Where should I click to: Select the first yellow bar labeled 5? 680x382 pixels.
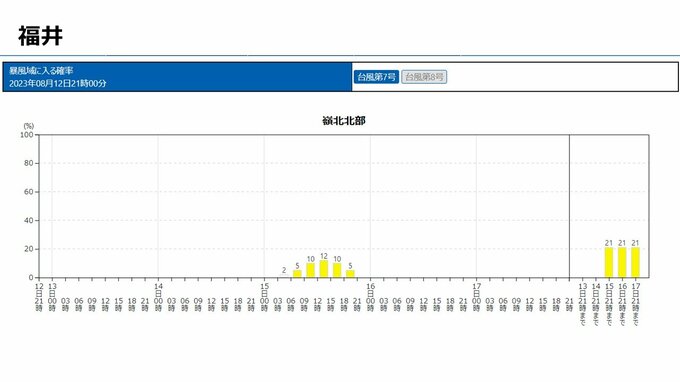(x=297, y=274)
